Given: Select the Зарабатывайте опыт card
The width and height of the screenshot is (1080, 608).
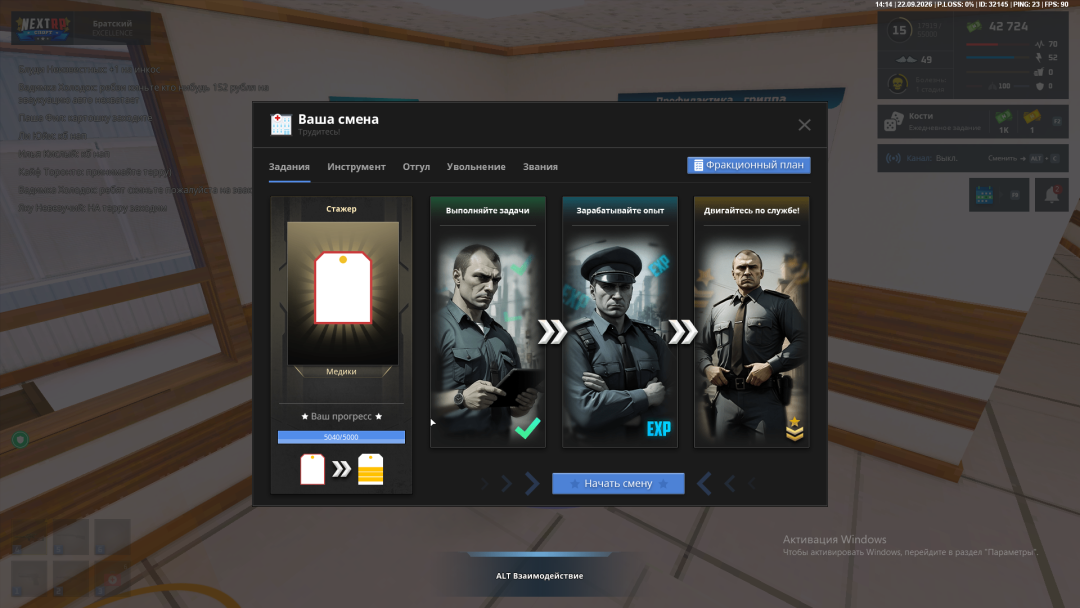Looking at the screenshot, I should (620, 322).
